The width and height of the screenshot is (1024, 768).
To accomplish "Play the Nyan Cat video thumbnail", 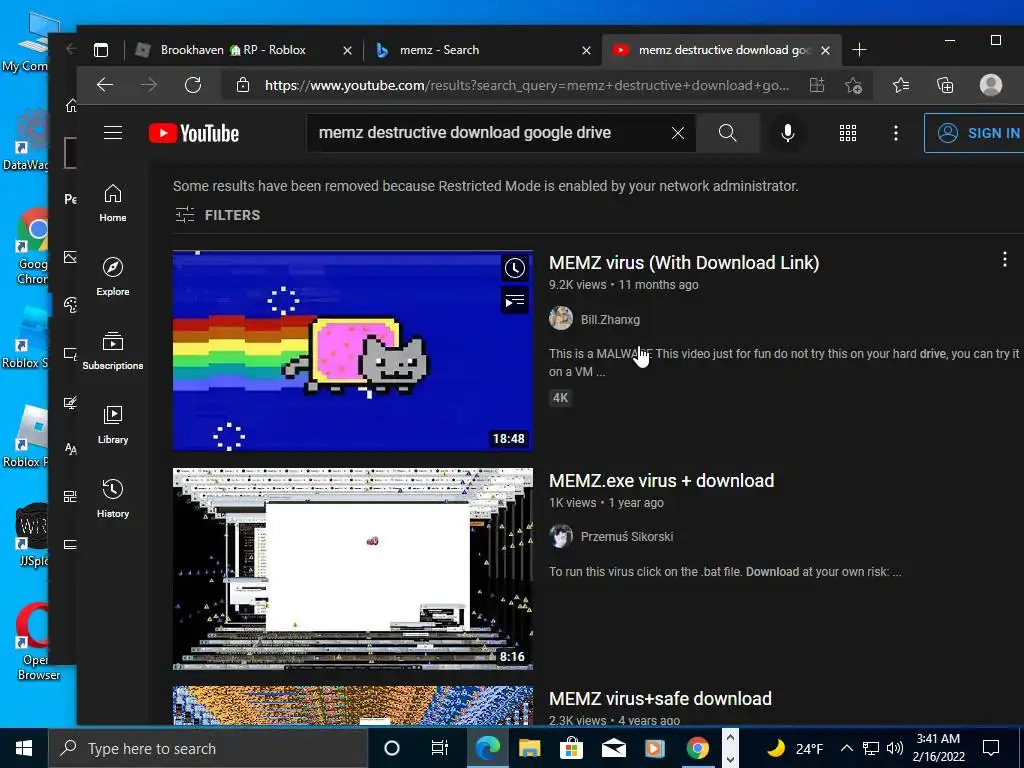I will point(353,351).
